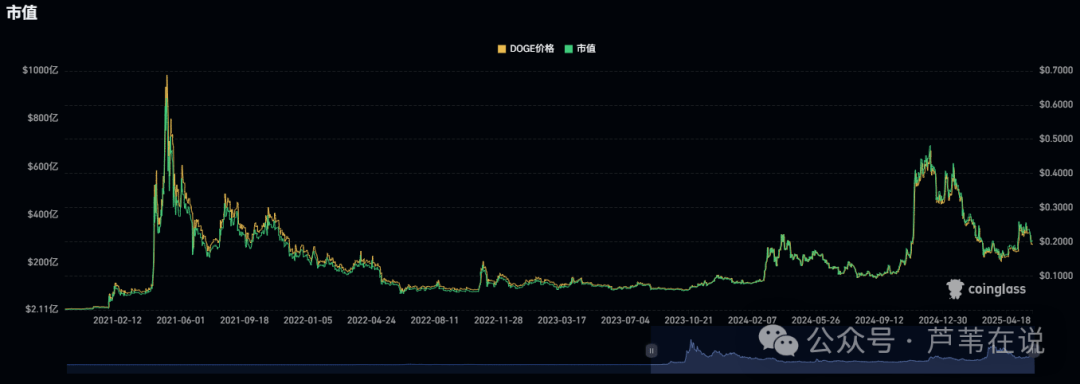
Task: Click the 2024-09-12 date label
Action: click(x=879, y=321)
